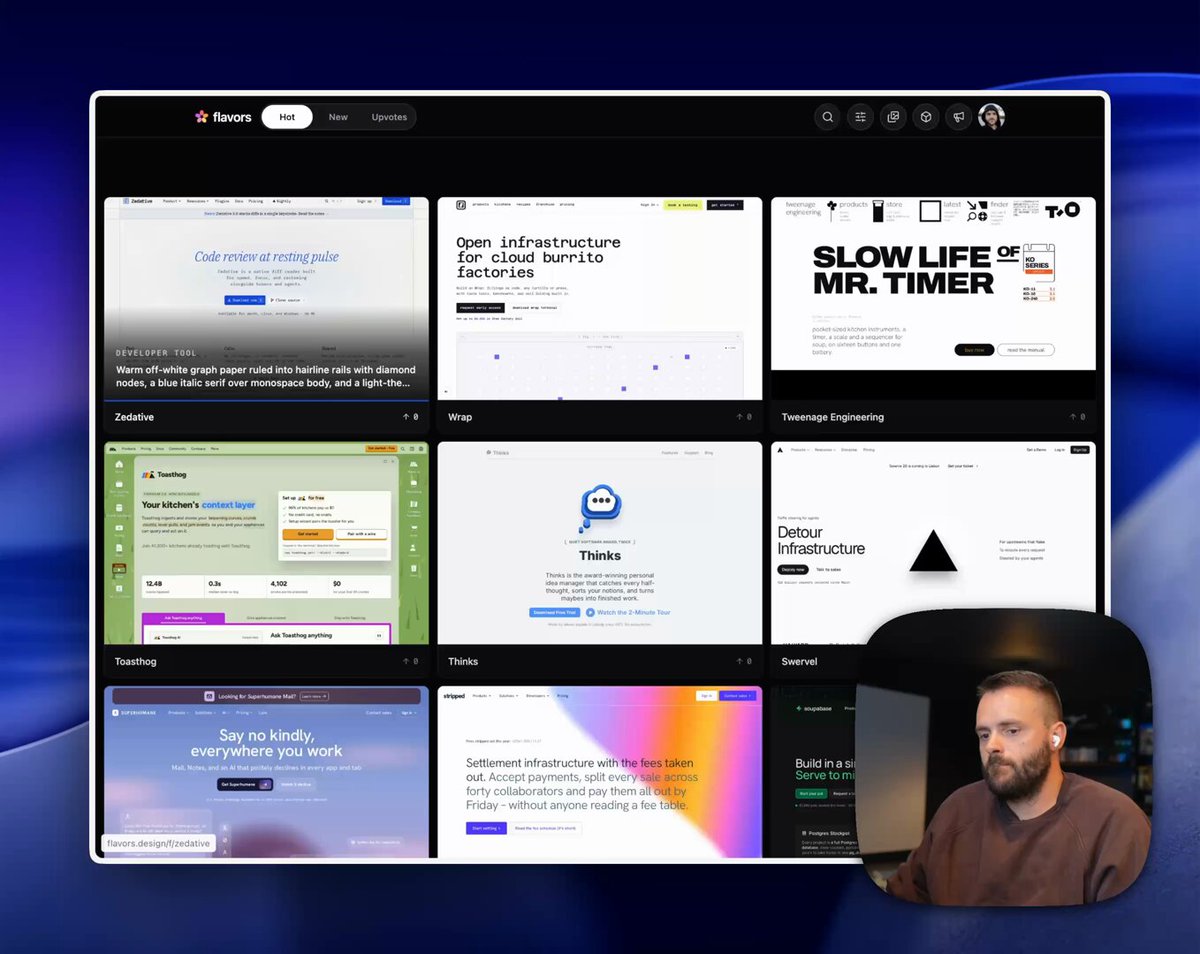Click the 'Zedative' card title
The height and width of the screenshot is (954, 1200).
pos(135,417)
